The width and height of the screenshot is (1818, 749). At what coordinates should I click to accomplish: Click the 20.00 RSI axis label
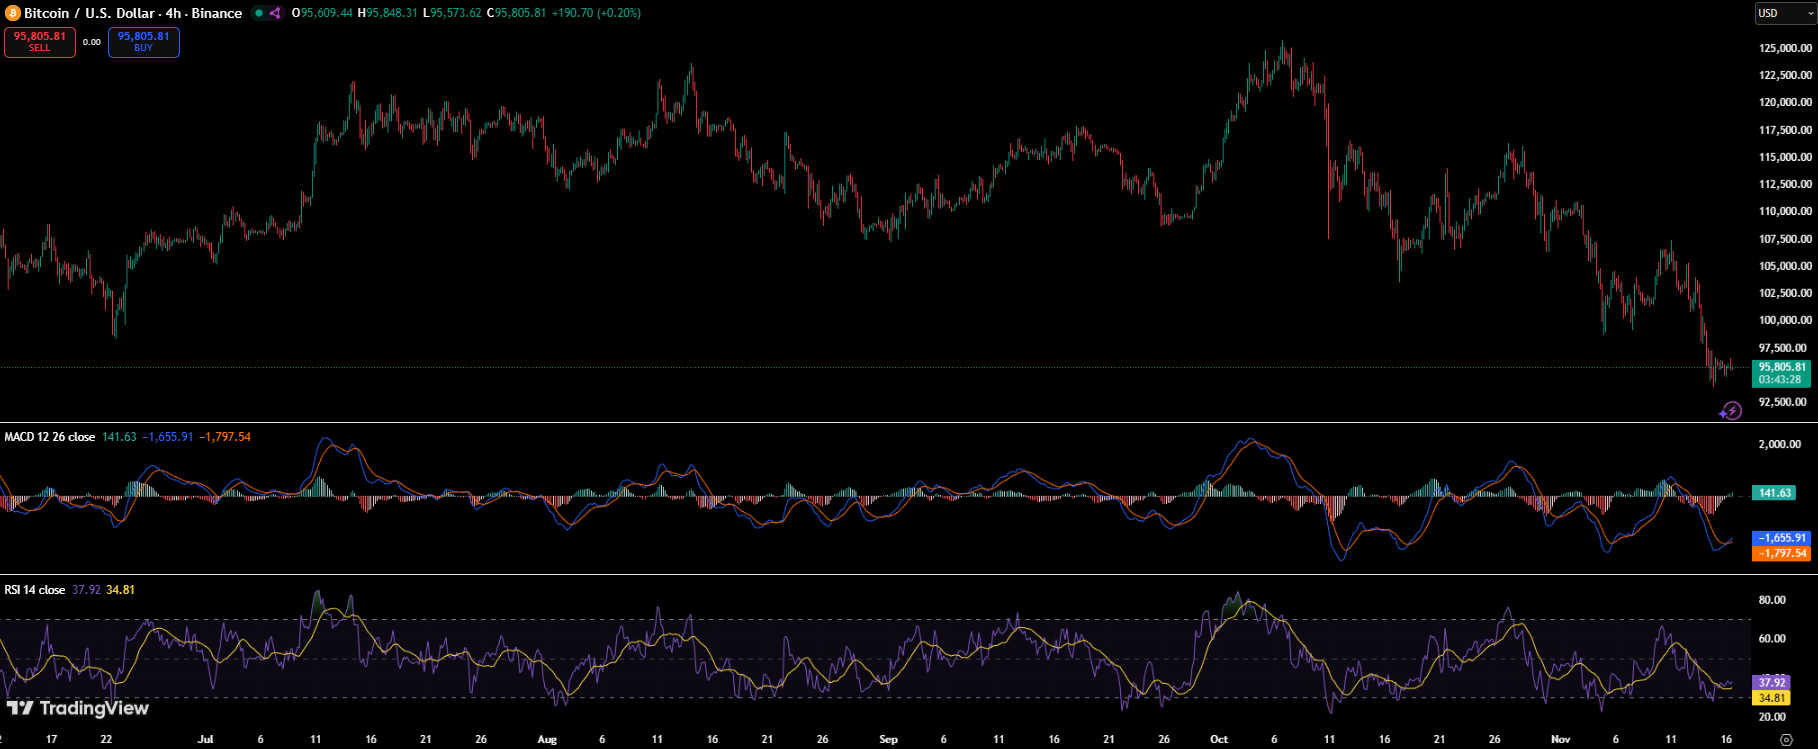point(1772,717)
